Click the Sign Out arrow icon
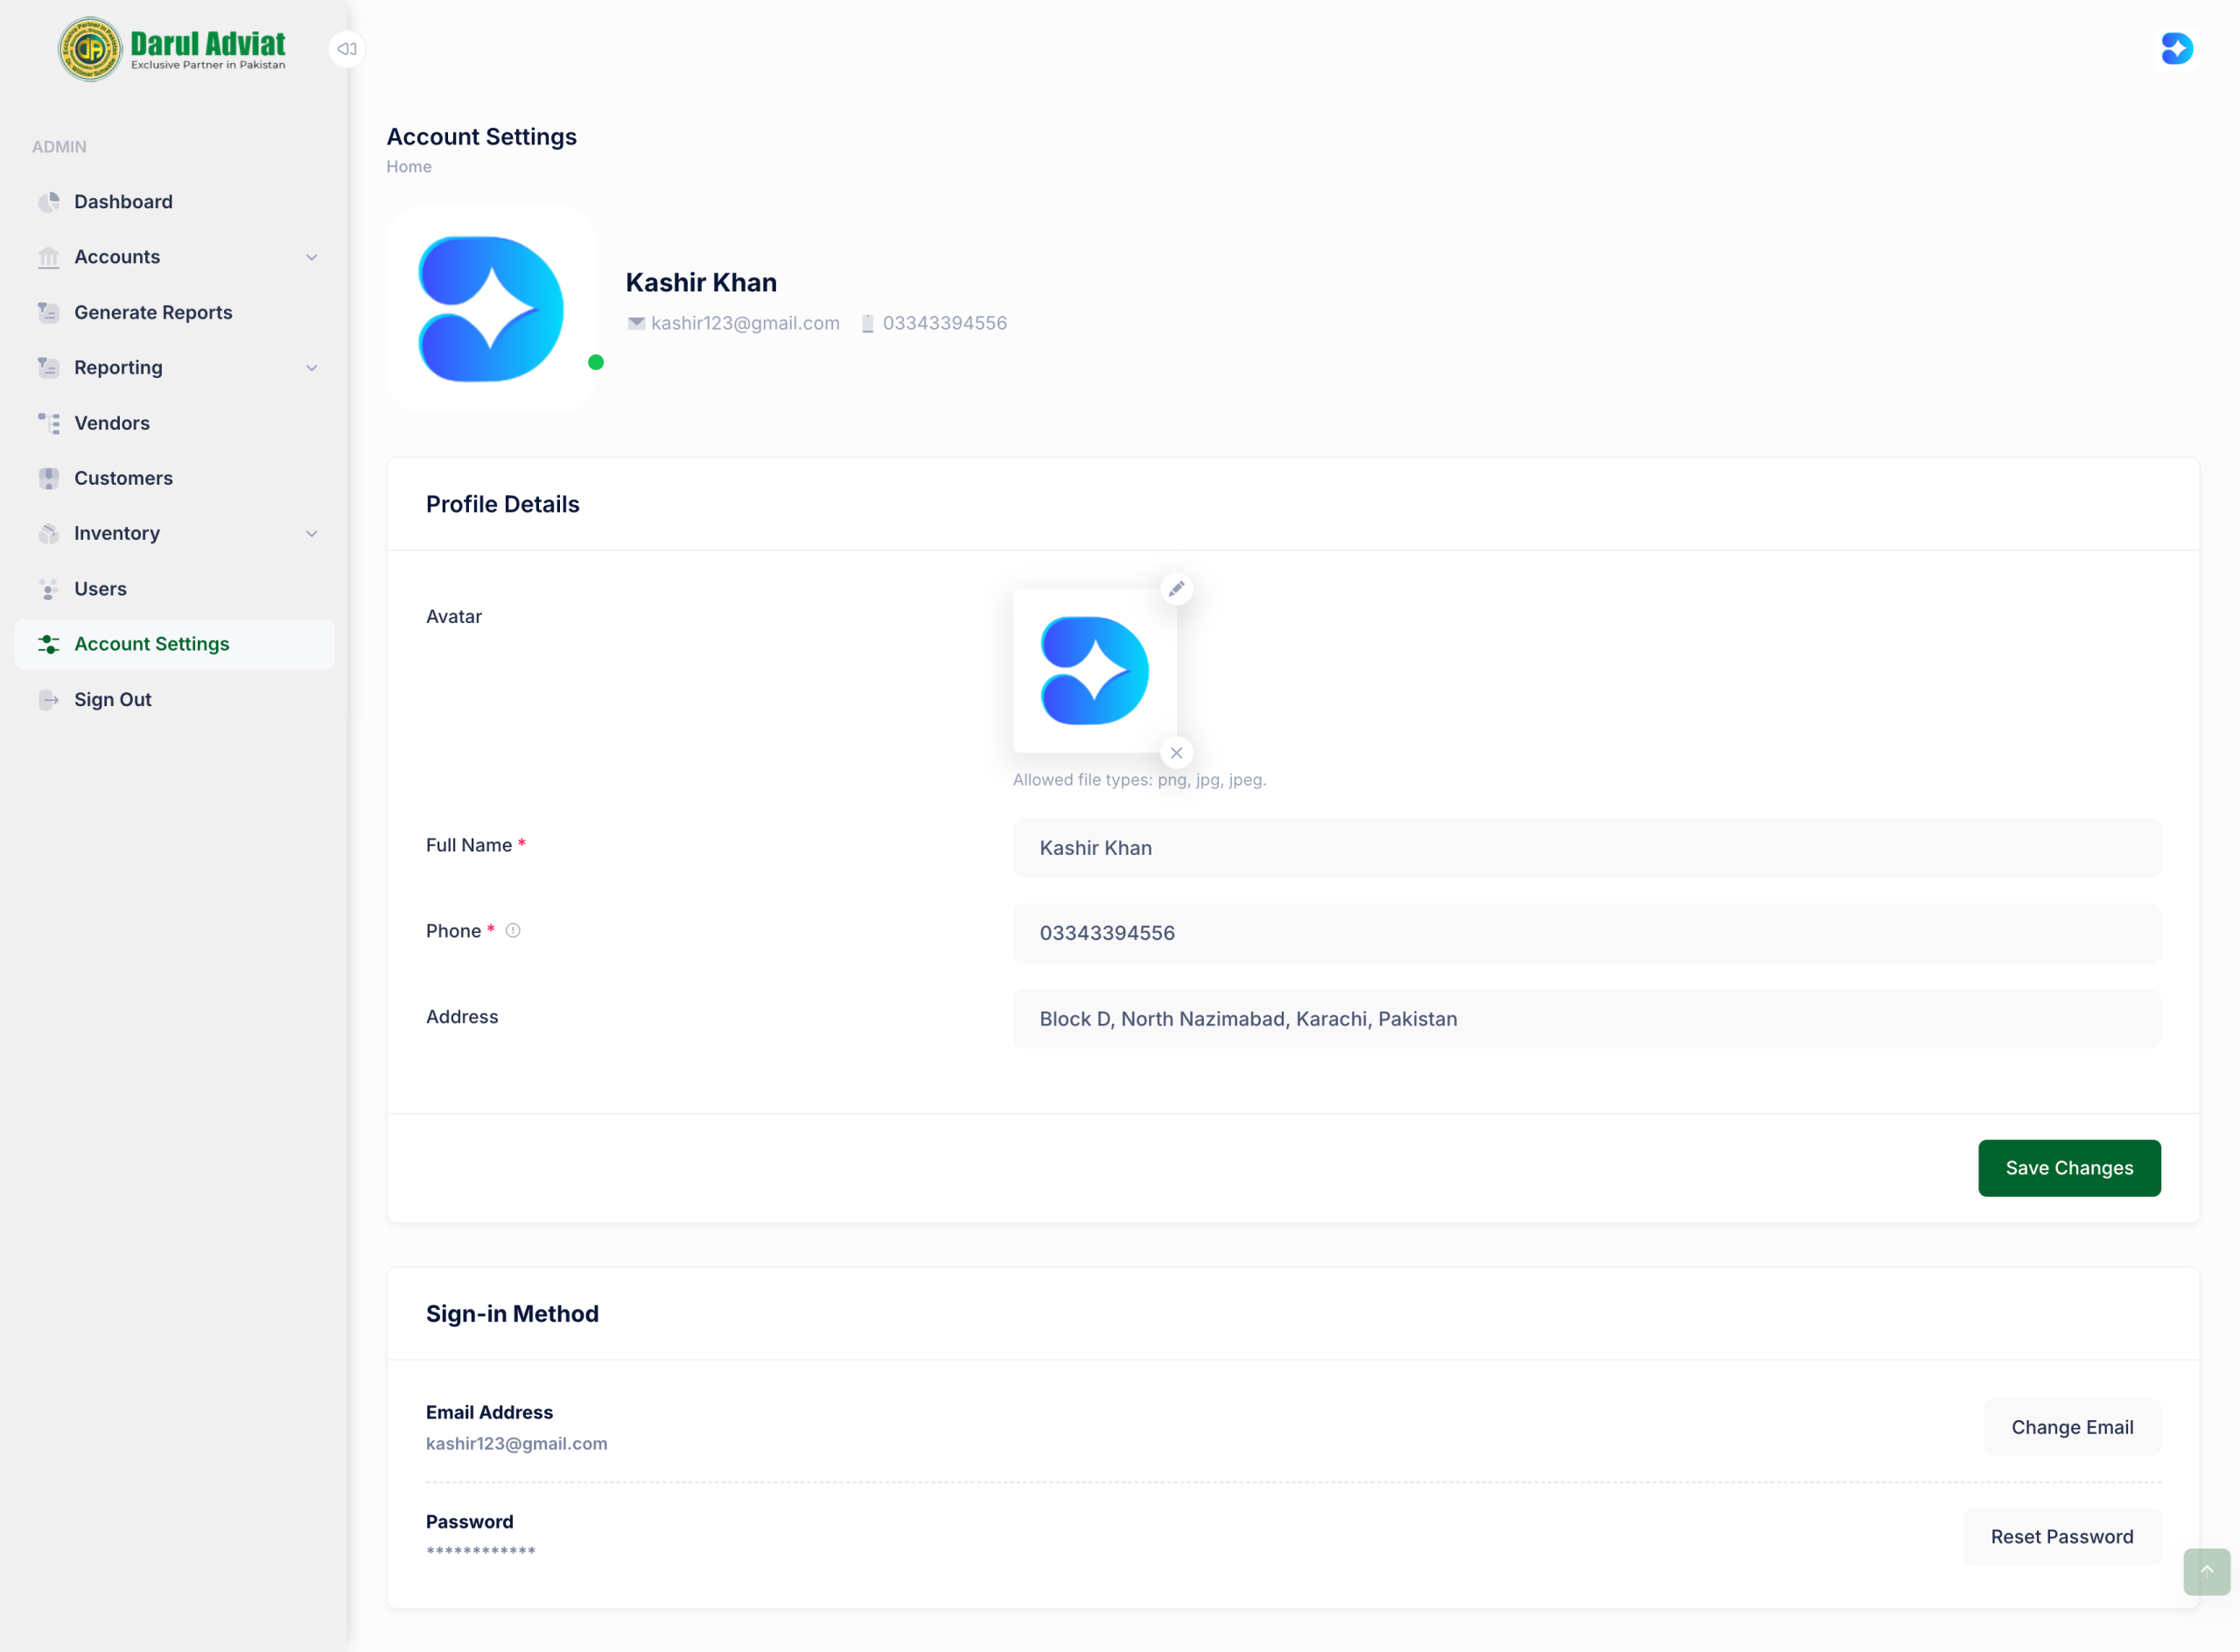 [x=48, y=700]
